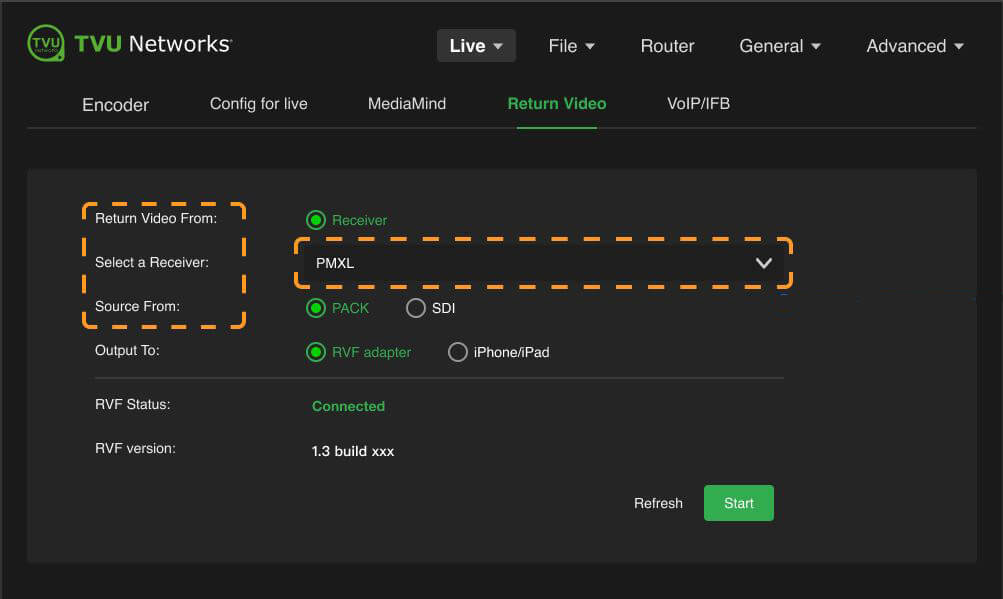The width and height of the screenshot is (1003, 599).
Task: Open the Live dropdown menu
Action: tap(476, 45)
